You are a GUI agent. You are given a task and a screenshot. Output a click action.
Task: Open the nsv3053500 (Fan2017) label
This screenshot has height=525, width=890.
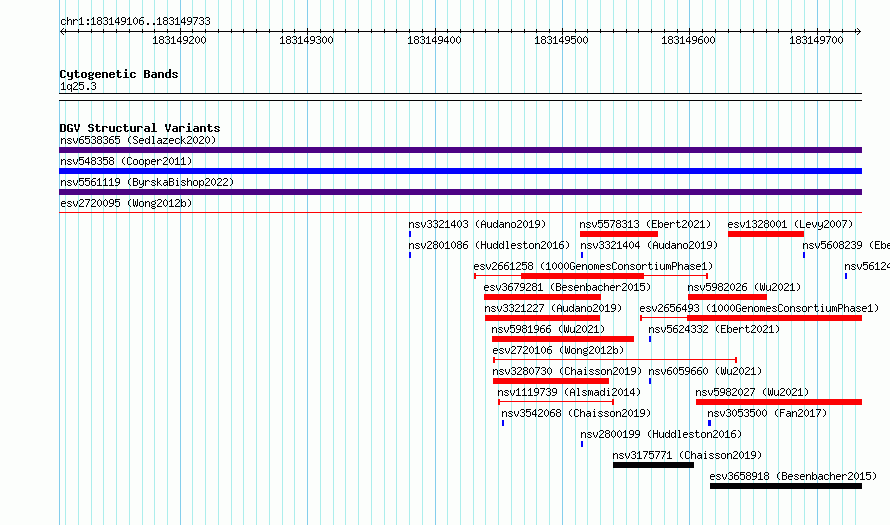pyautogui.click(x=767, y=413)
